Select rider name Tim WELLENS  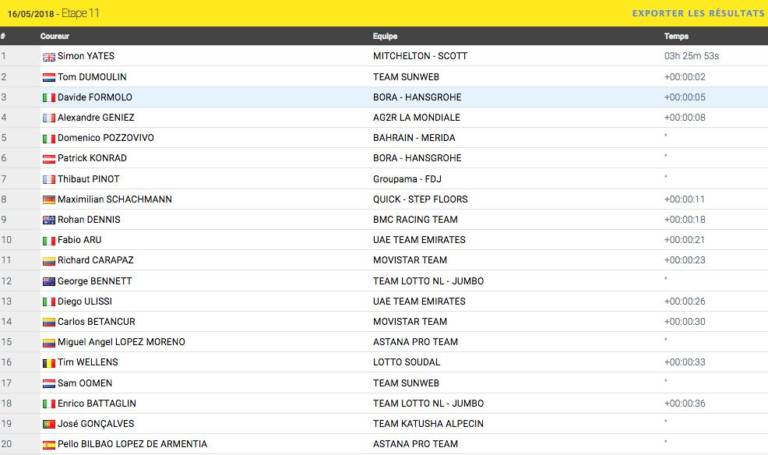coord(88,362)
